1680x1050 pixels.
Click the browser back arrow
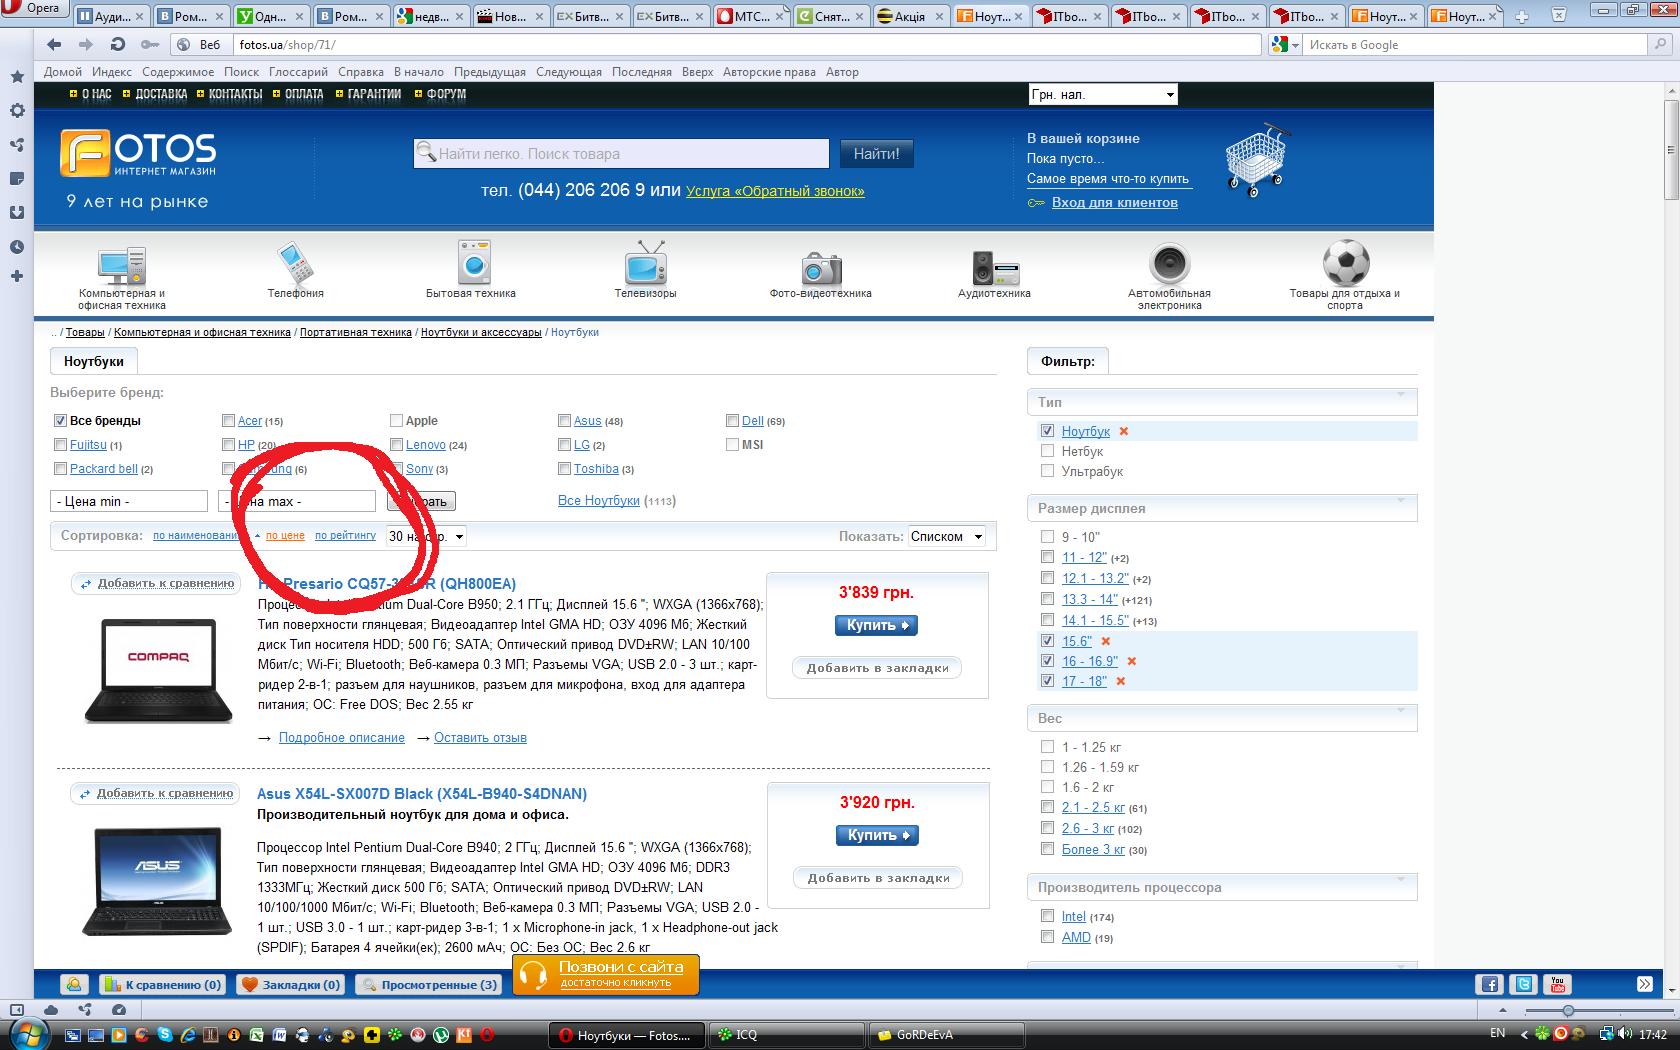pyautogui.click(x=54, y=44)
